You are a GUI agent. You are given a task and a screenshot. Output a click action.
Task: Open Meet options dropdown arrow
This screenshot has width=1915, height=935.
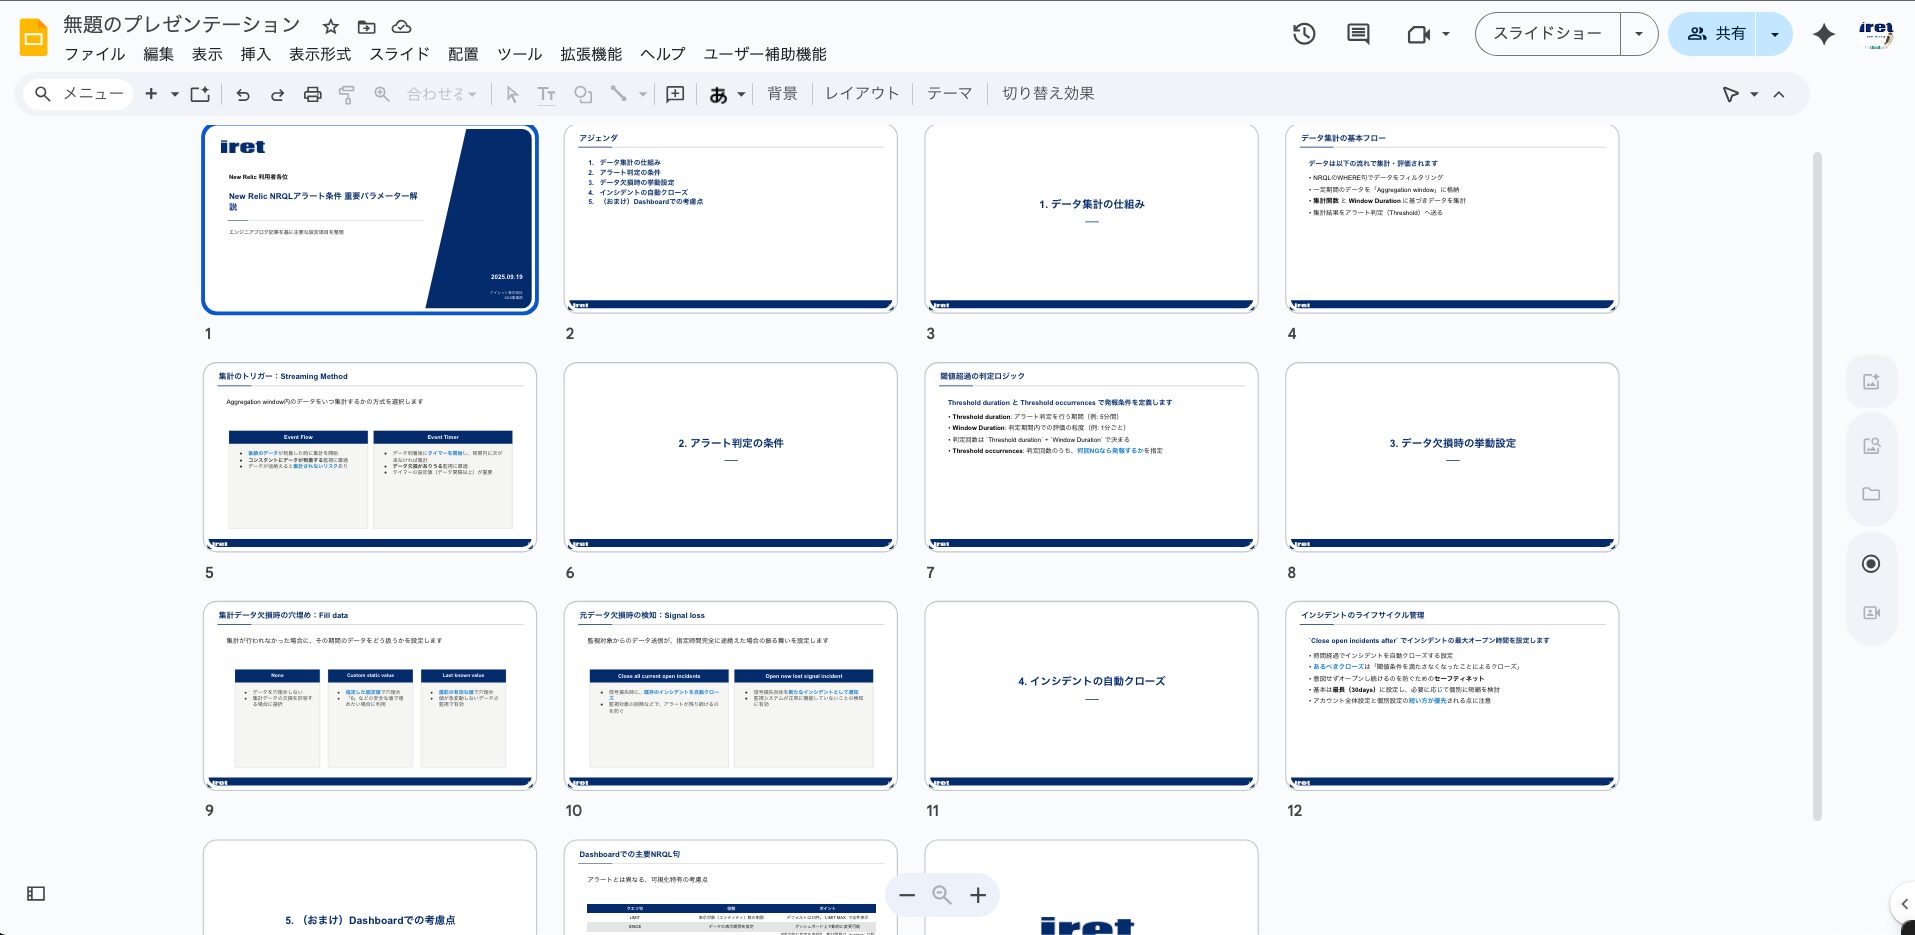point(1446,34)
